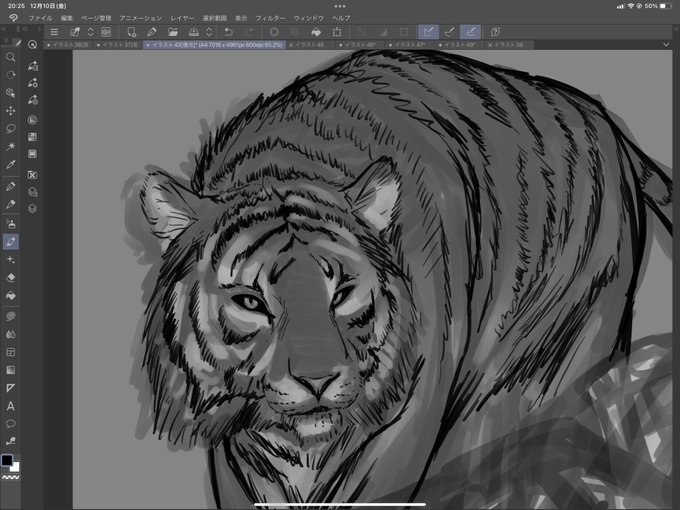Switch to the イラスト47 canvas tab
Screen dimensions: 680x510
coord(409,45)
